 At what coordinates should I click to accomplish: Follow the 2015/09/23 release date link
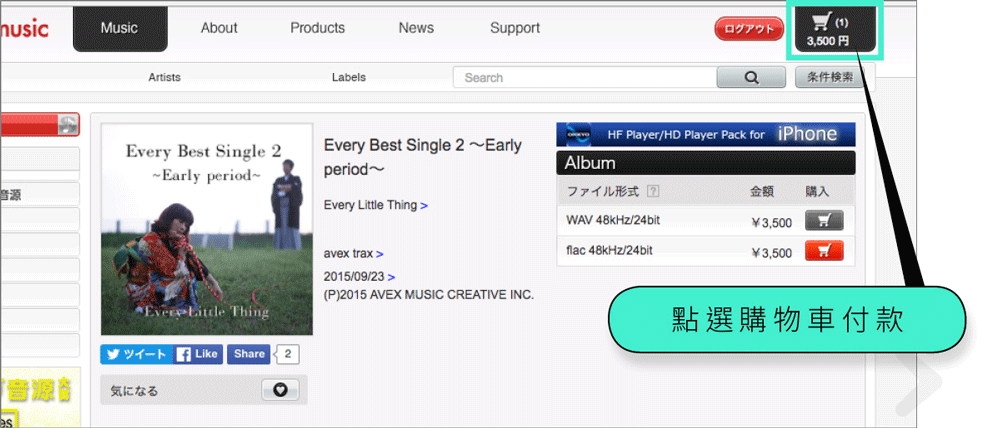(x=359, y=277)
